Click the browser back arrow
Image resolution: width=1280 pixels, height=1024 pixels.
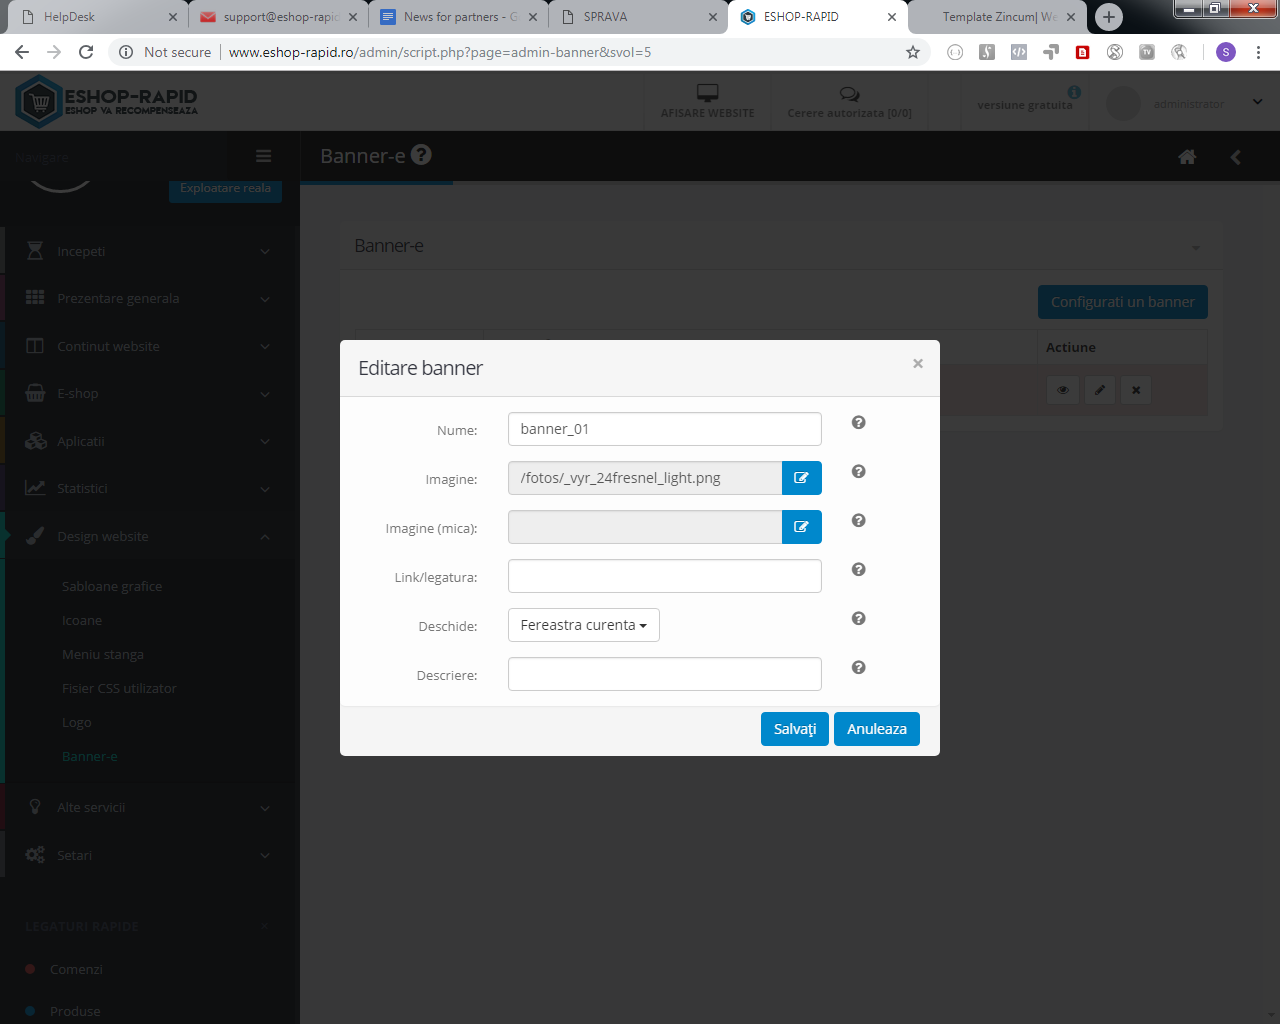coord(22,52)
